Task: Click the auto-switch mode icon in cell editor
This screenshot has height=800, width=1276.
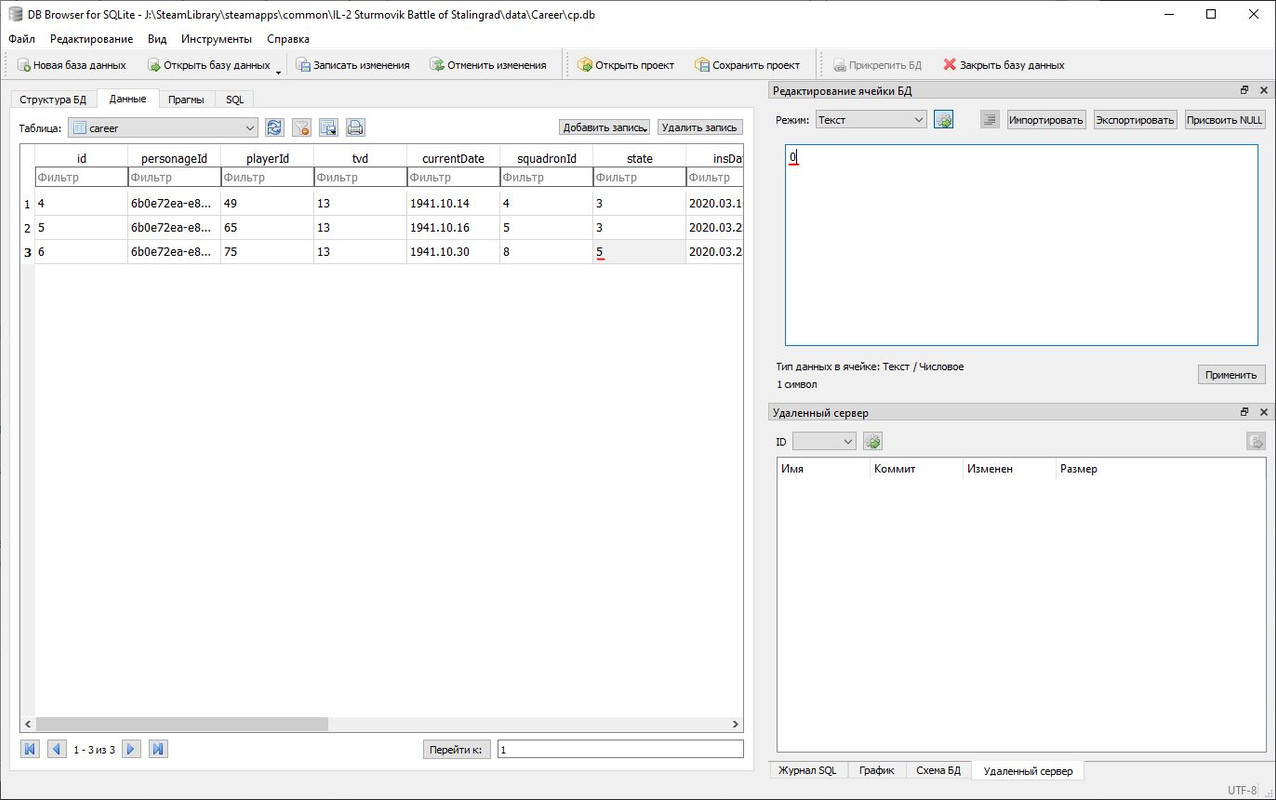Action: (943, 120)
